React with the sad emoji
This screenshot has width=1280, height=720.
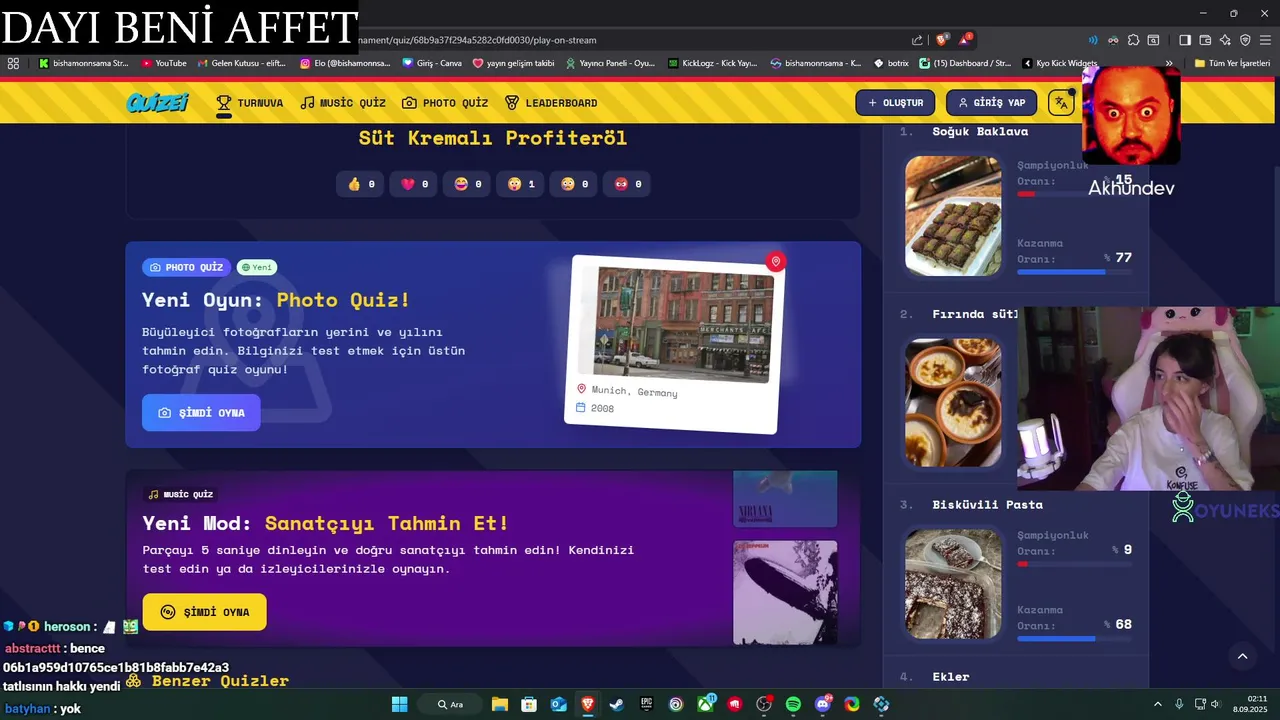(575, 184)
